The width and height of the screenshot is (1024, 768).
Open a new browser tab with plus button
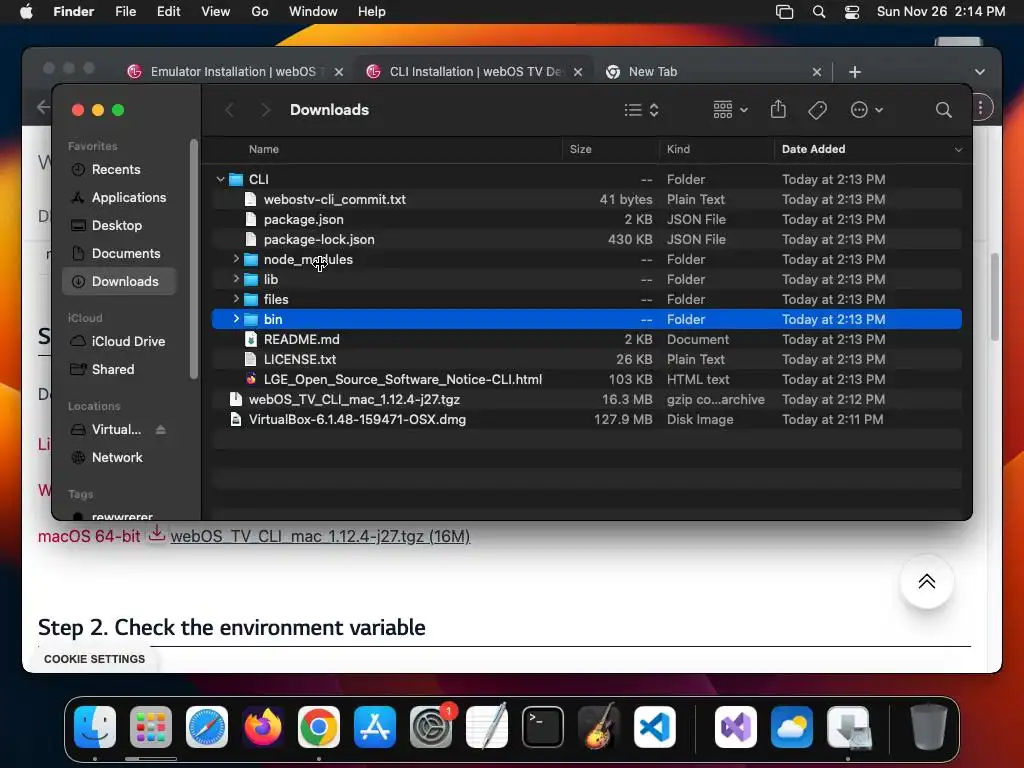coord(854,72)
